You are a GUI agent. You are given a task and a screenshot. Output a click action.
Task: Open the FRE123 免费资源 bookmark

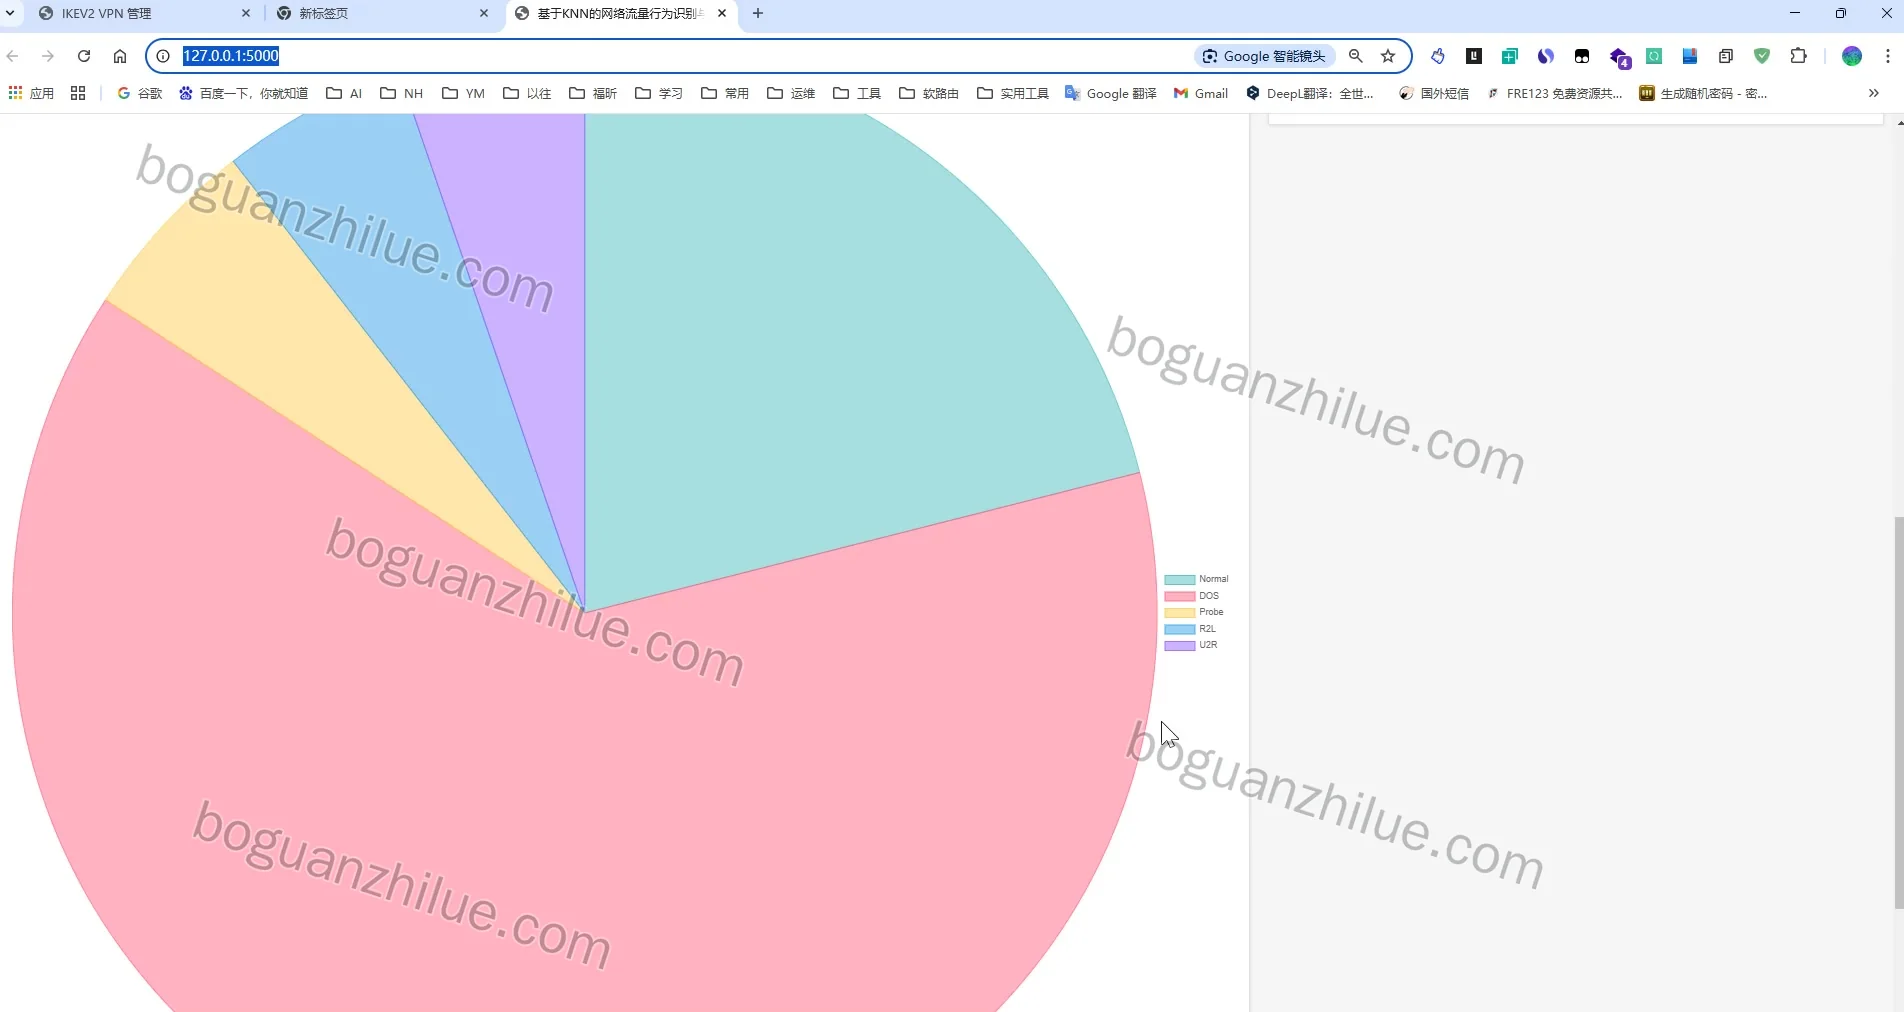click(x=1555, y=93)
